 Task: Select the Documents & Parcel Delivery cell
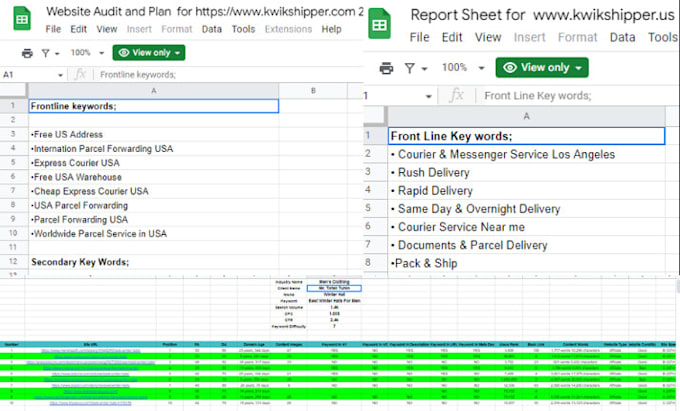coord(526,245)
